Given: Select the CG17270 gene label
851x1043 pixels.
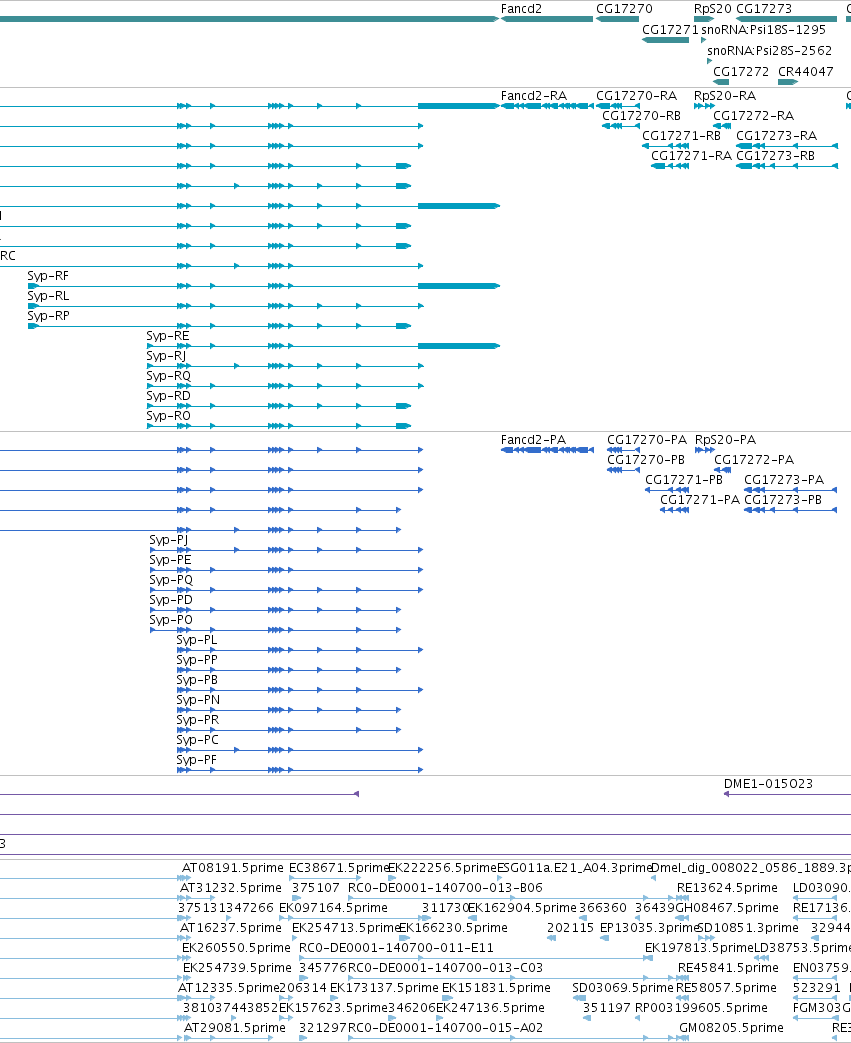Looking at the screenshot, I should [x=624, y=9].
